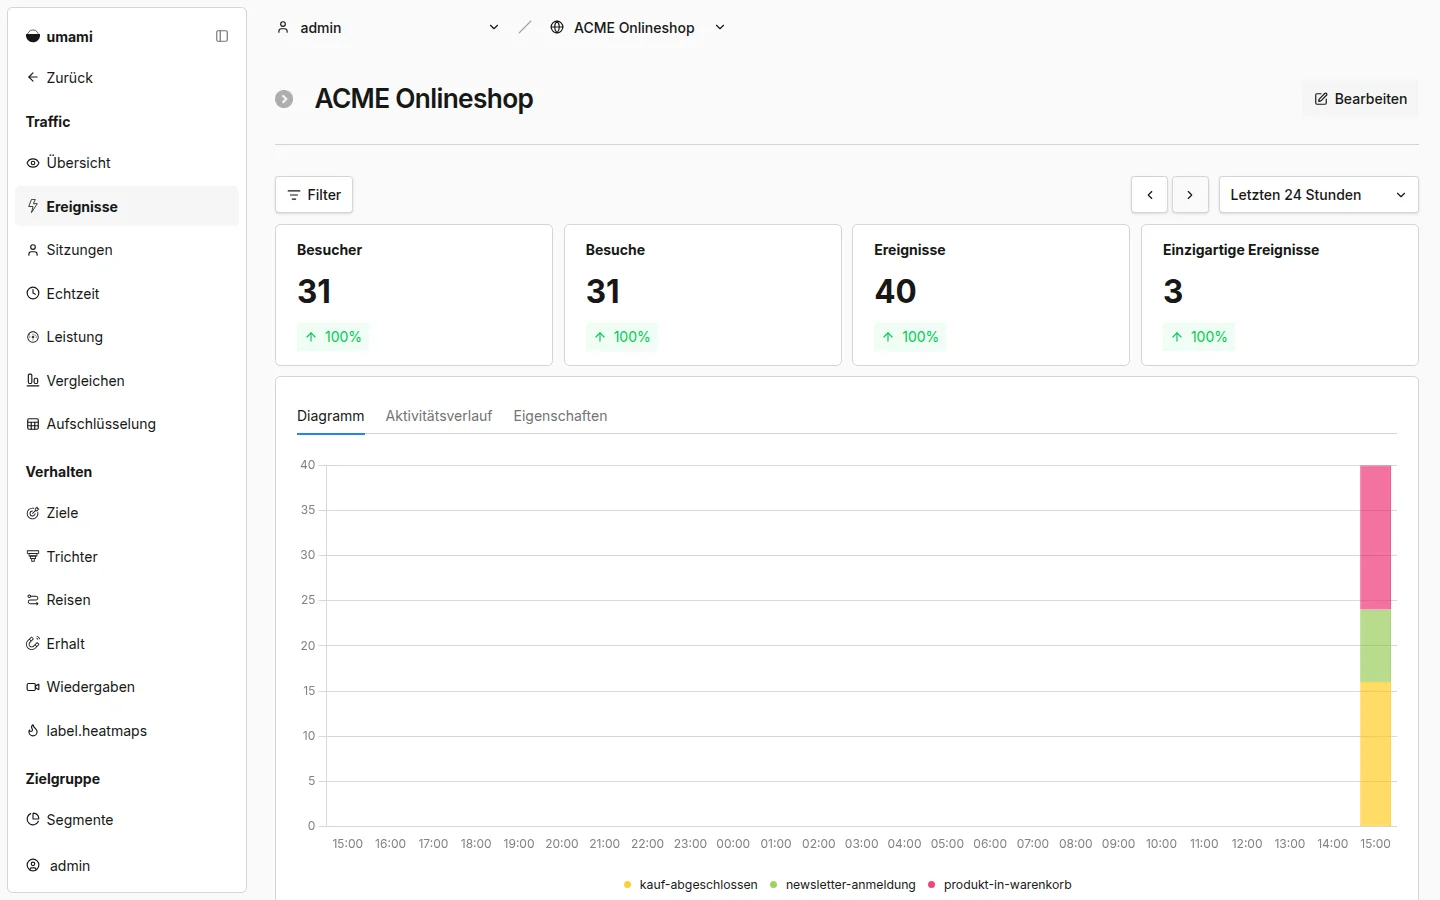Viewport: 1440px width, 900px height.
Task: Click the user avatar icon beside admin at sidebar bottom
Action: [33, 865]
